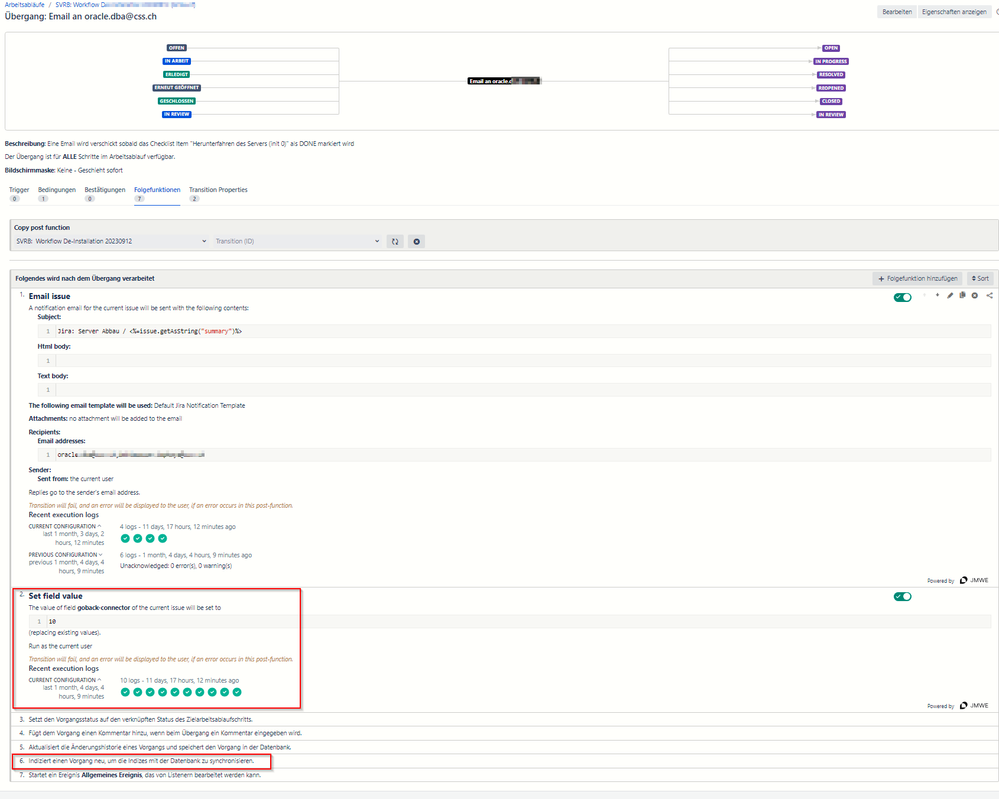The image size is (999, 799).
Task: Select the RESOLVED target status badge
Action: click(x=831, y=75)
